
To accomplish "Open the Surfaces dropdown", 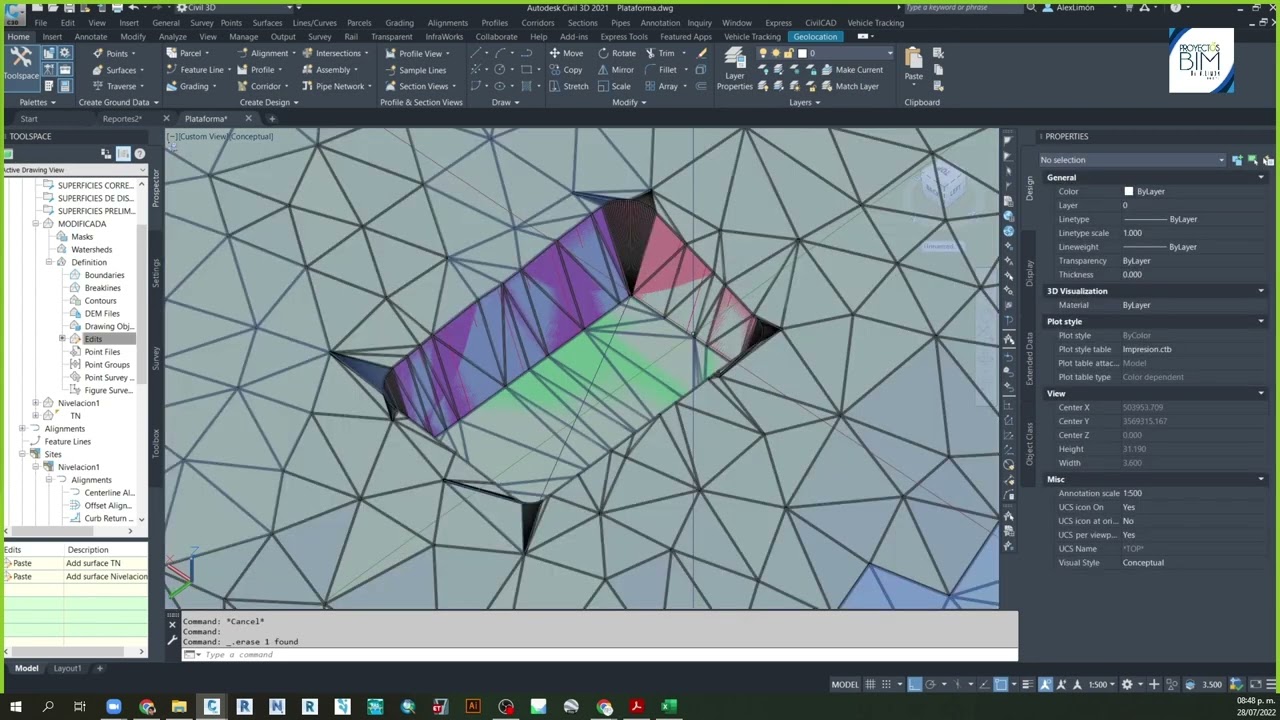I will pyautogui.click(x=118, y=70).
